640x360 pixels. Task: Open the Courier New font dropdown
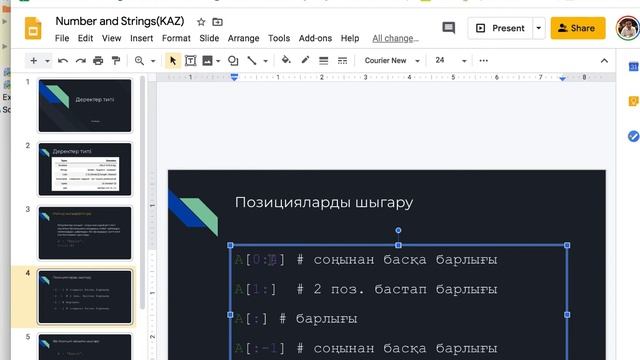392,60
